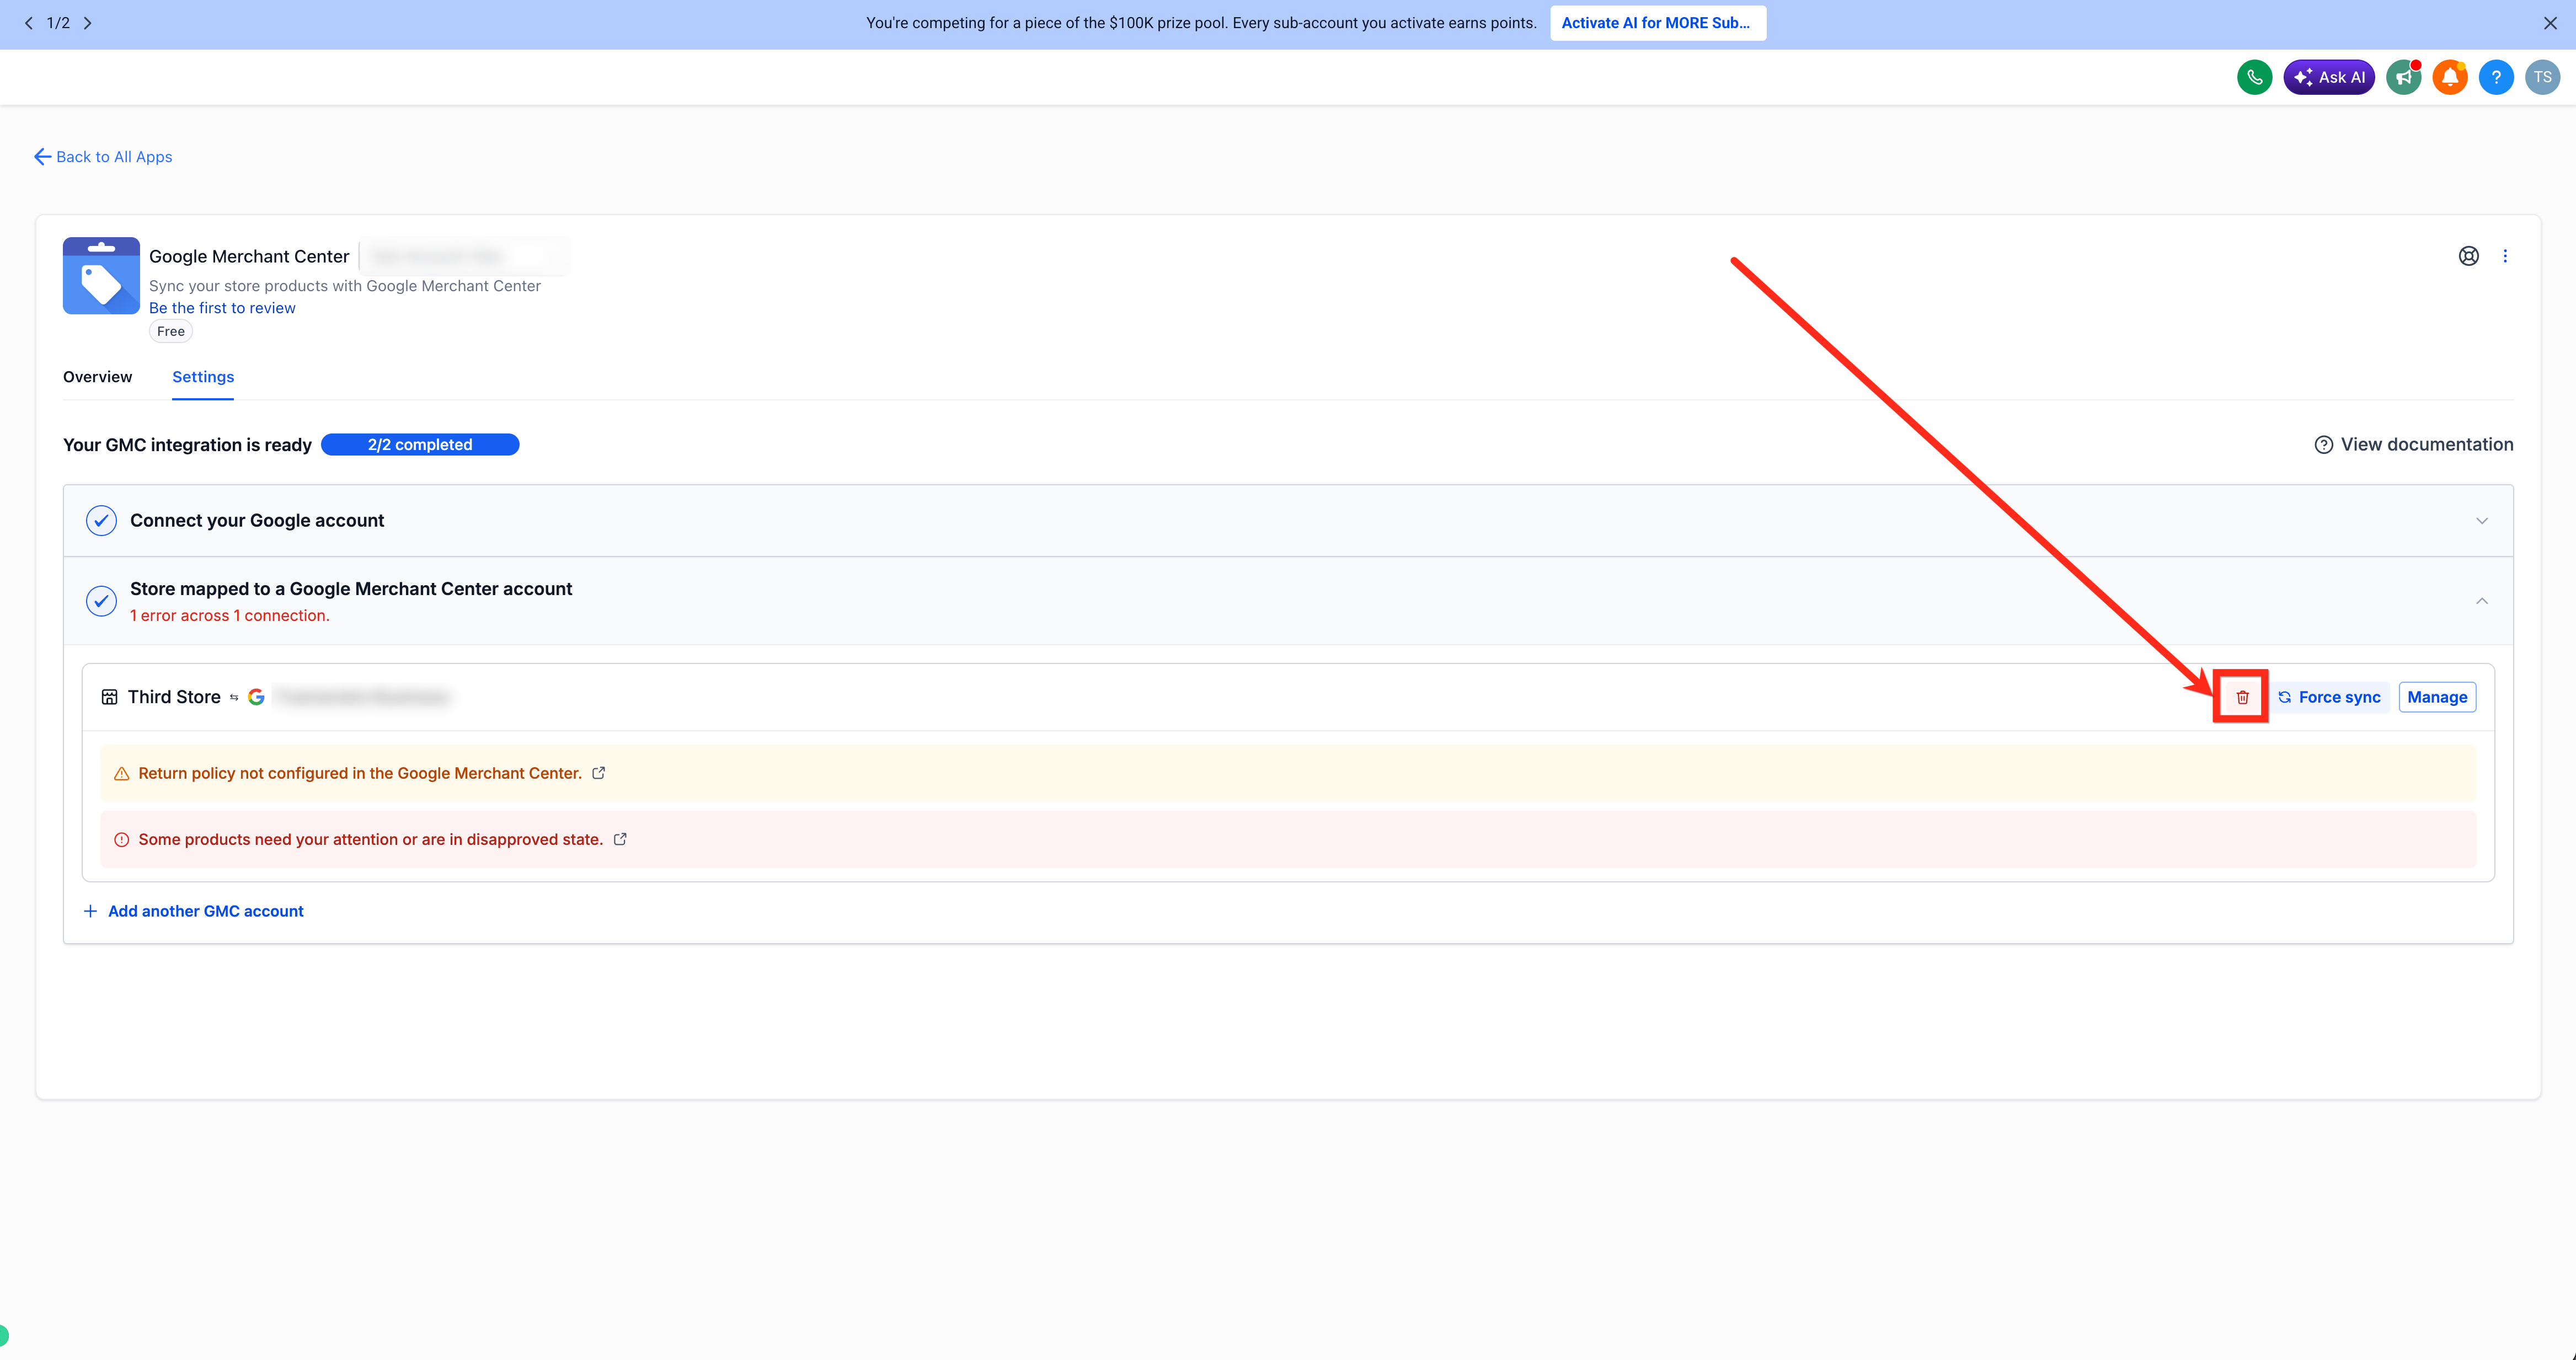This screenshot has height=1360, width=2576.
Task: Click 'Your GMC integration is ready' heading
Action: tap(187, 445)
